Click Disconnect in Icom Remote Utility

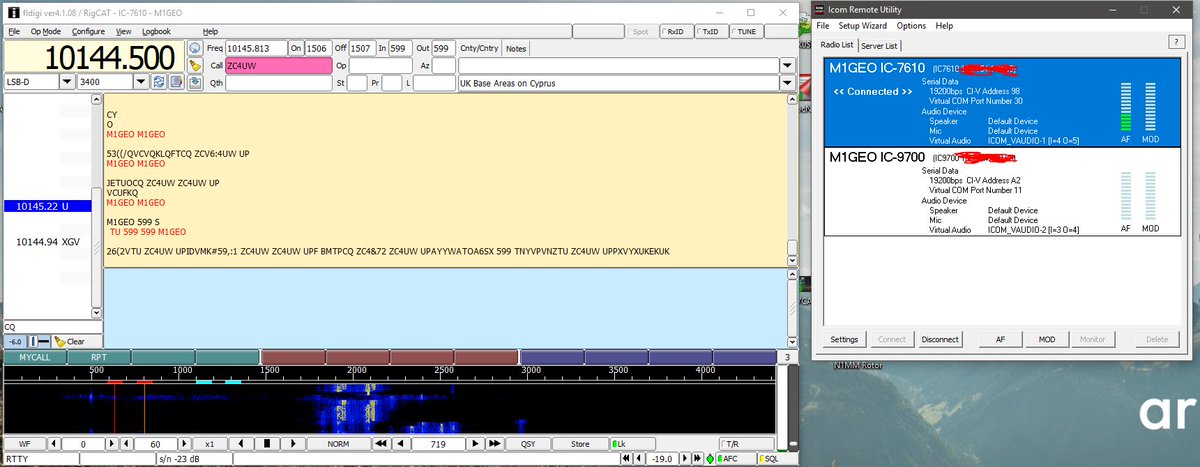click(940, 339)
